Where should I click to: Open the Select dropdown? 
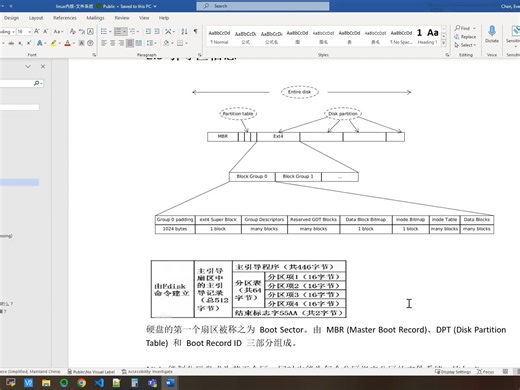[x=465, y=45]
